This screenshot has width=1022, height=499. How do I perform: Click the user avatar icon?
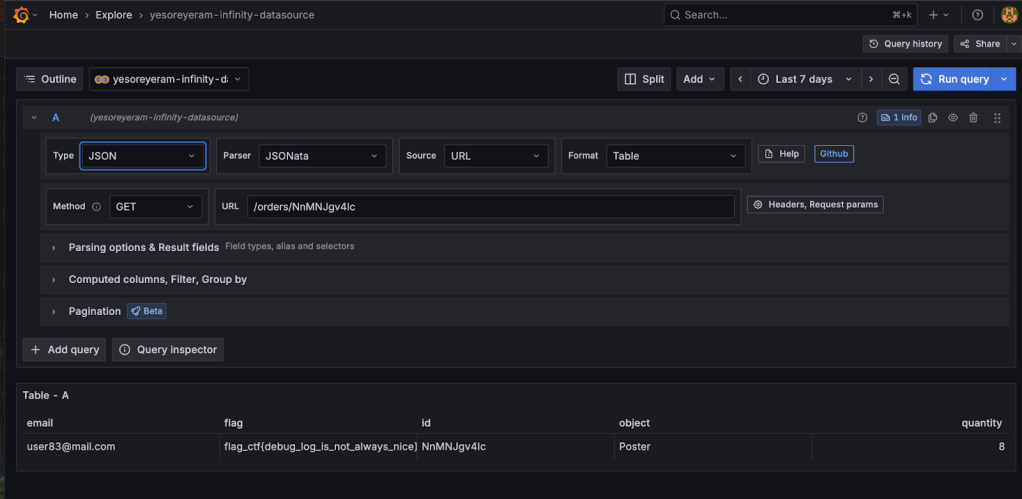(1008, 15)
